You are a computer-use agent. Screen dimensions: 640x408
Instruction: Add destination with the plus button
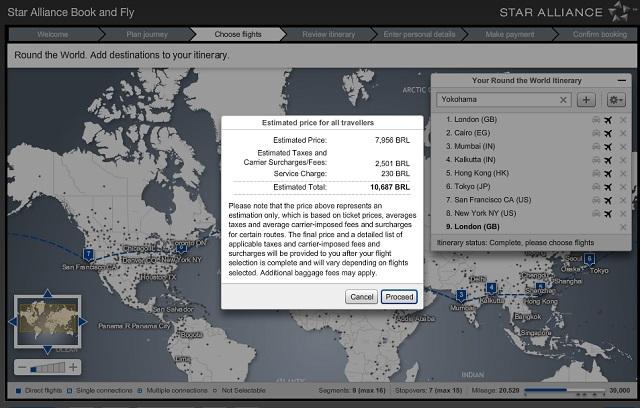586,100
